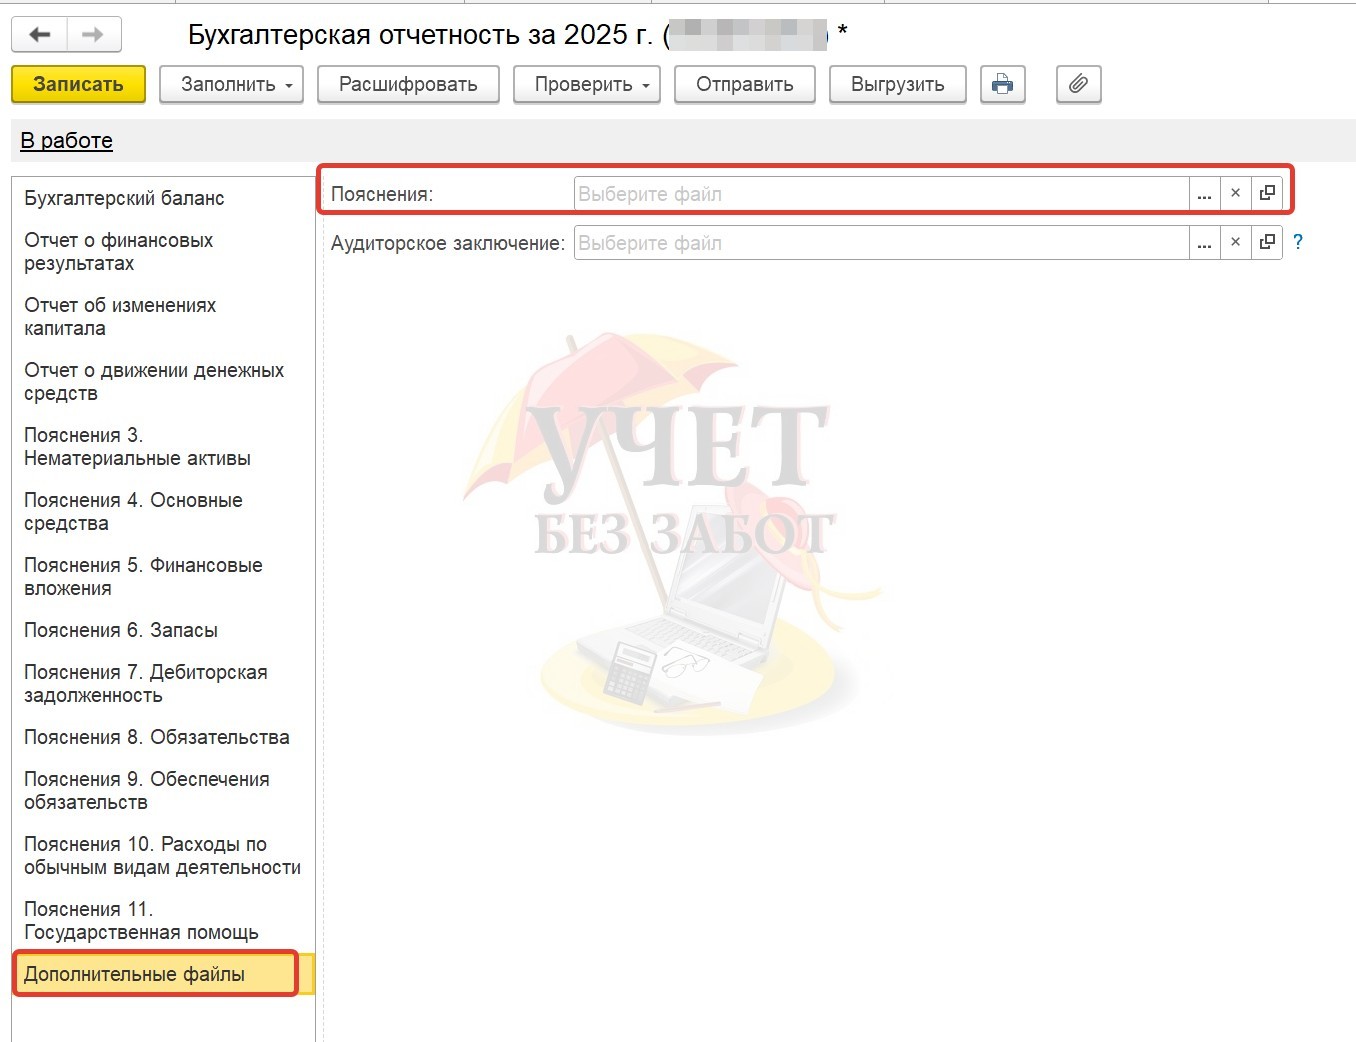Clear the Аудиторское заключение file field

[1235, 243]
